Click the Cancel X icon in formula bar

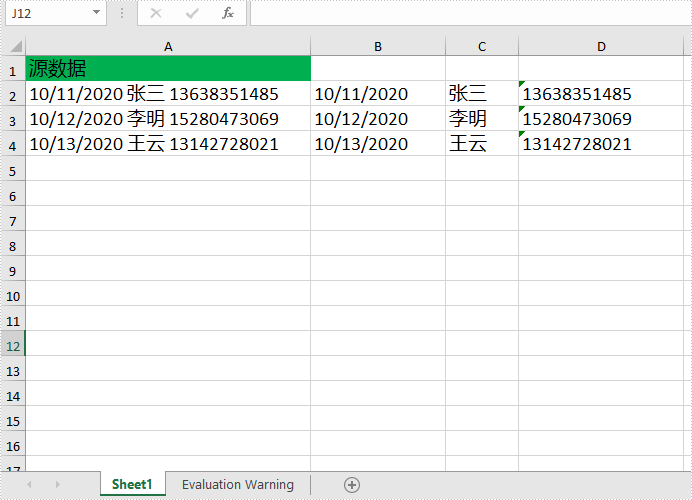click(156, 13)
